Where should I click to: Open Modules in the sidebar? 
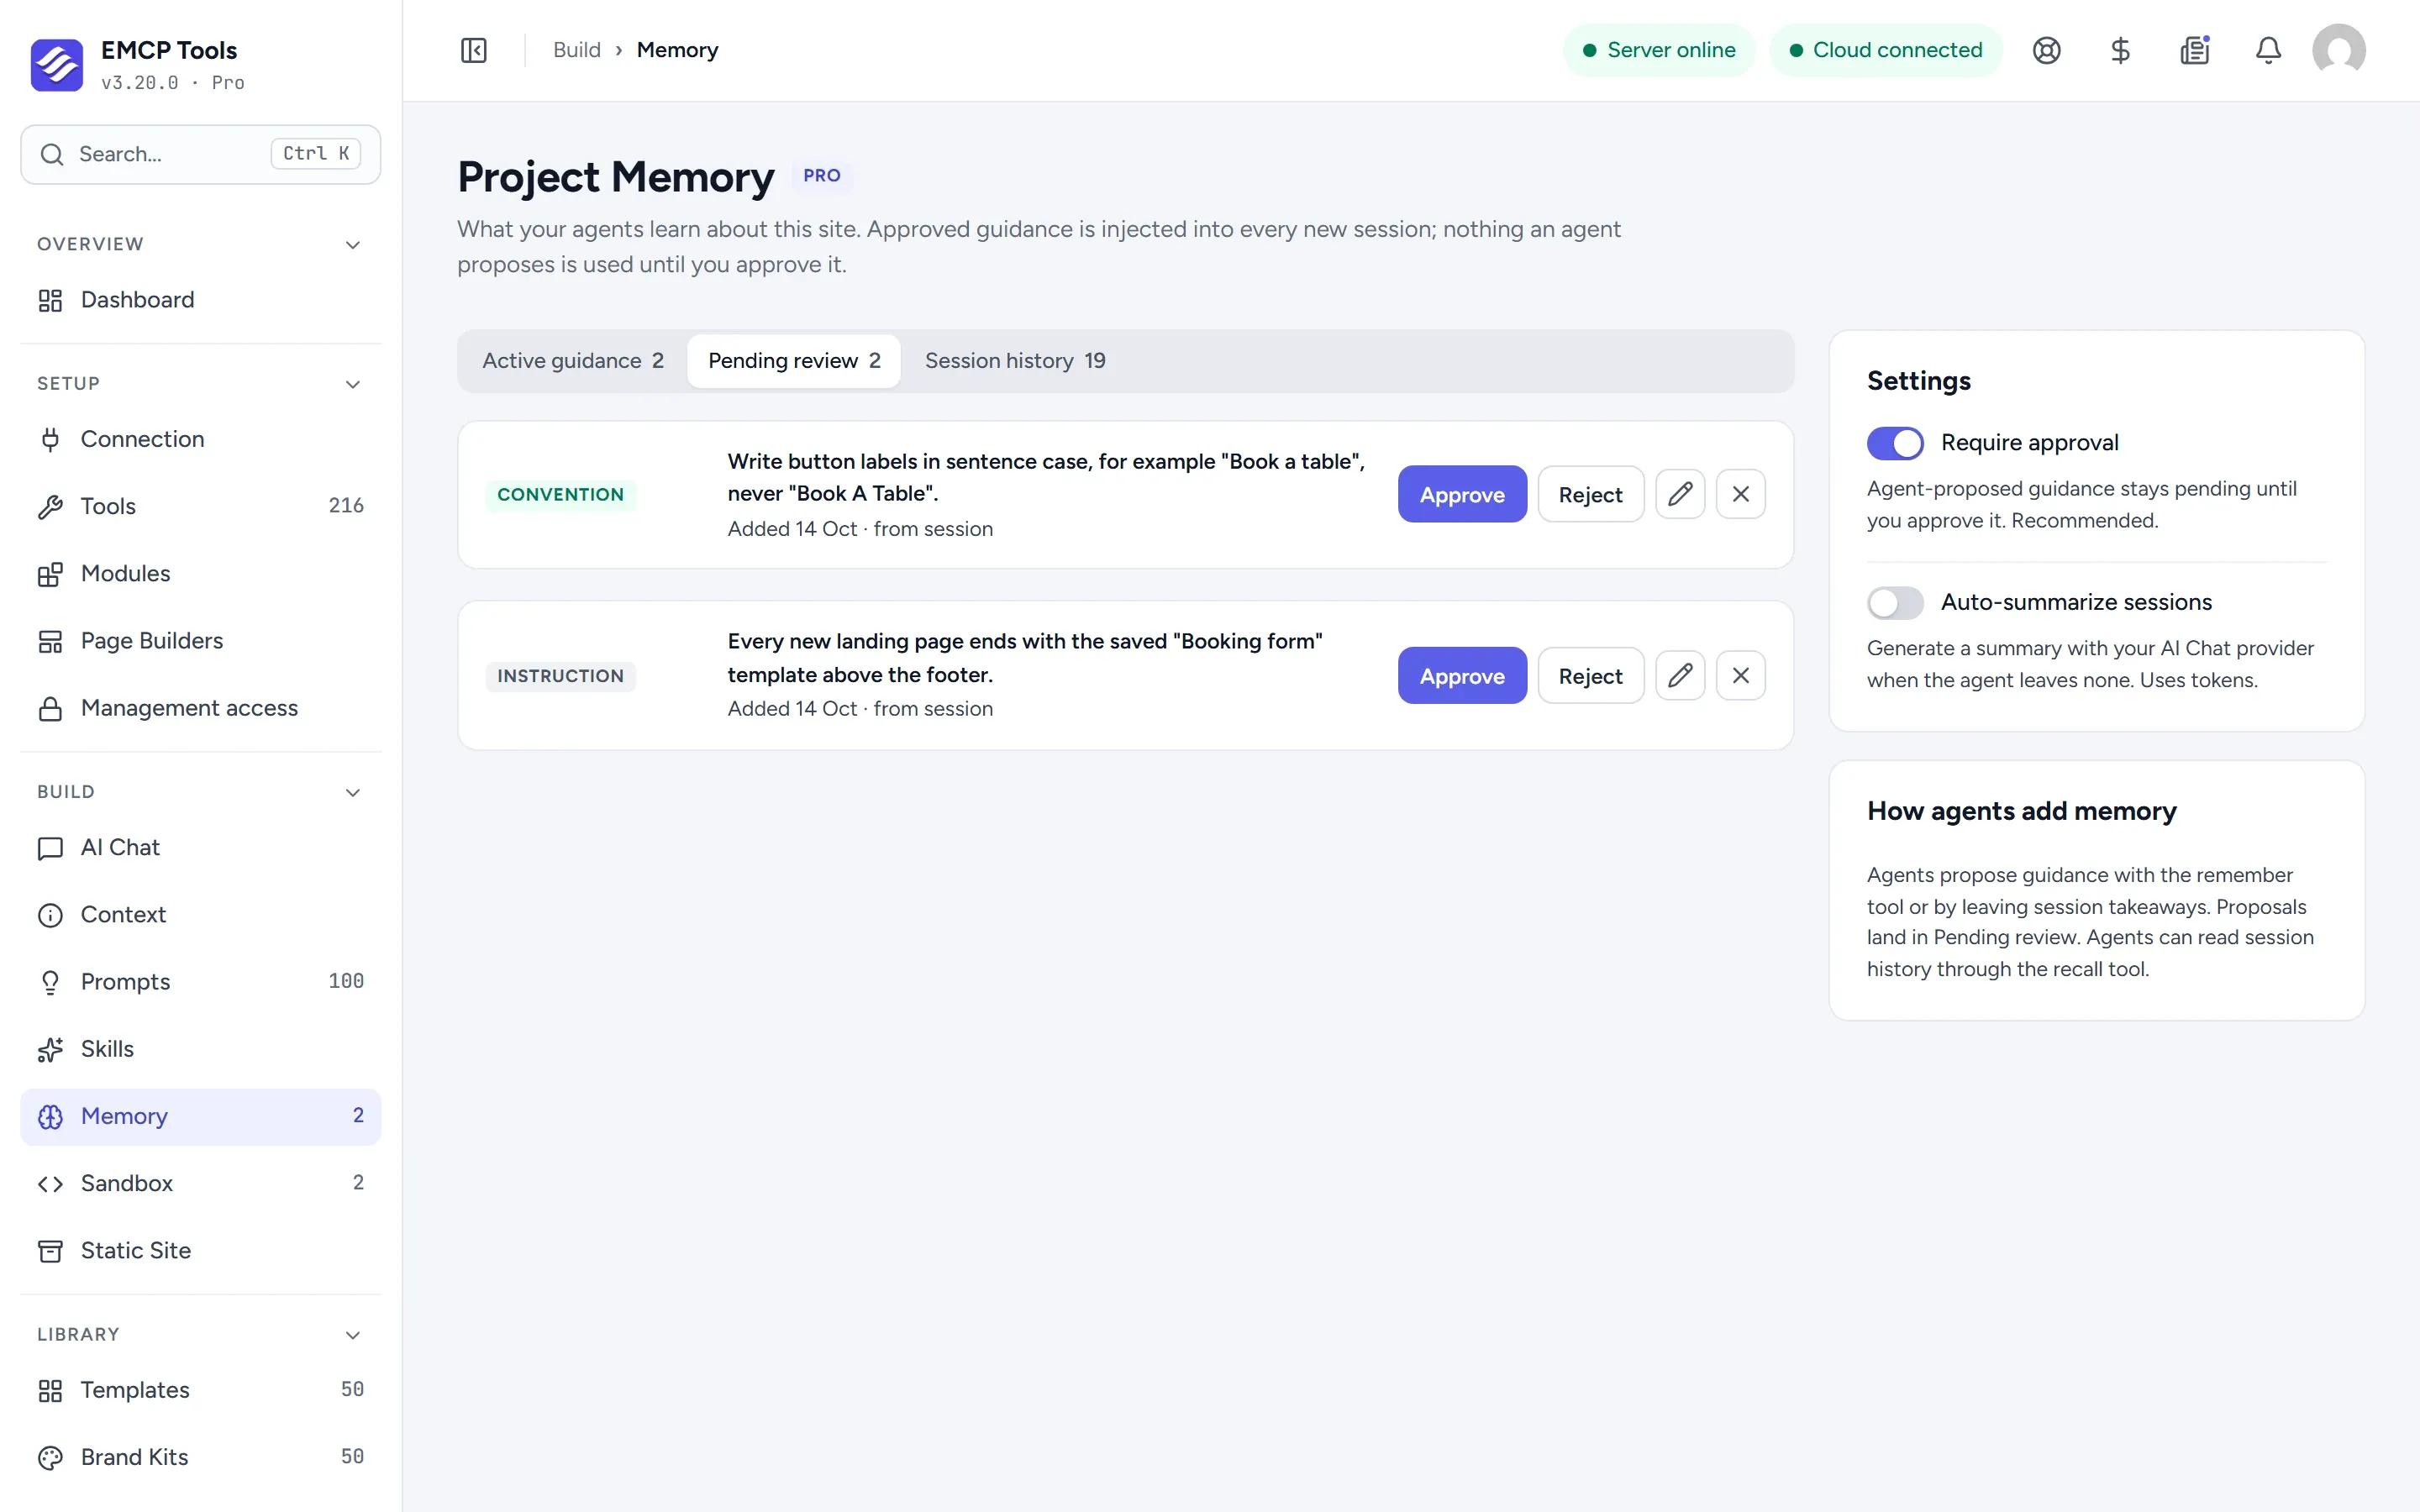200,573
